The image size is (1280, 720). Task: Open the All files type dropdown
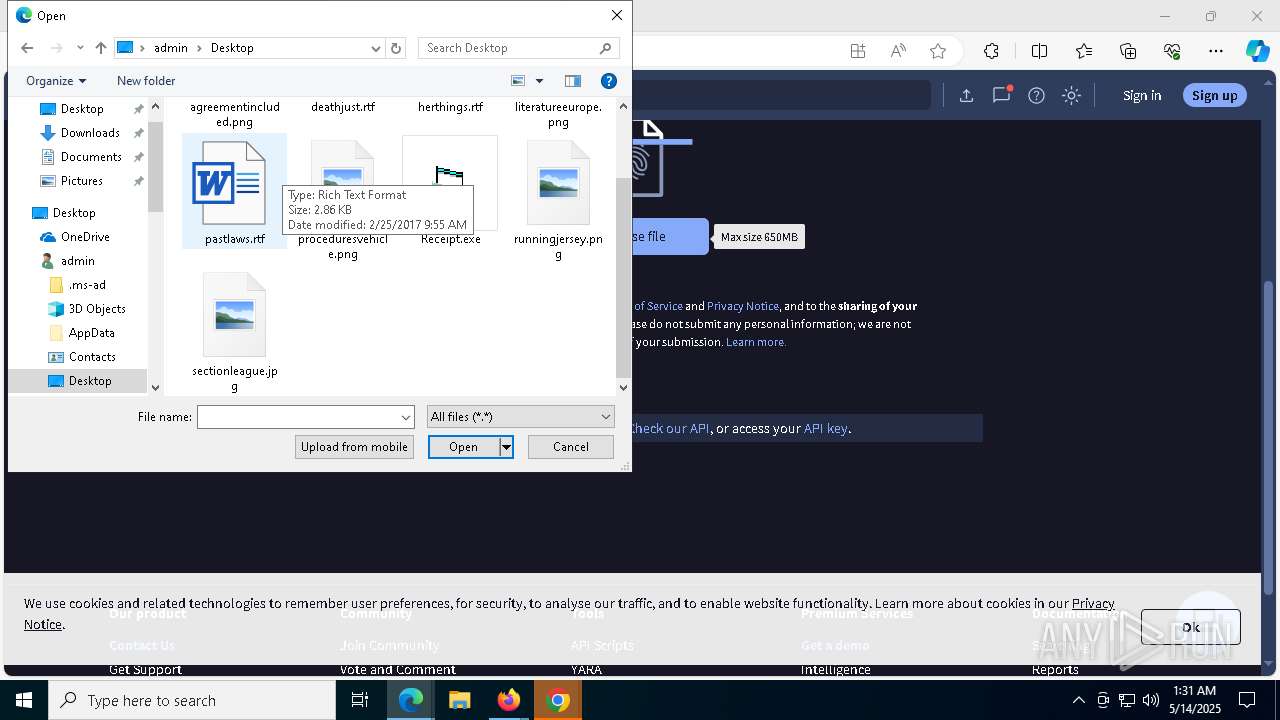(x=520, y=417)
